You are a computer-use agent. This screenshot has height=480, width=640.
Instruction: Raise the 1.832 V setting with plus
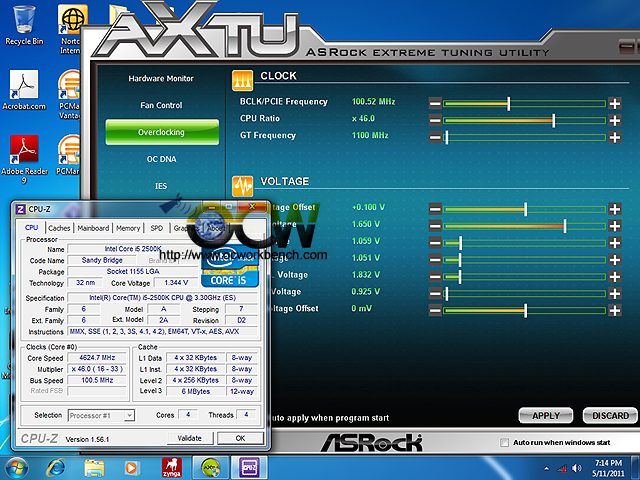click(614, 277)
